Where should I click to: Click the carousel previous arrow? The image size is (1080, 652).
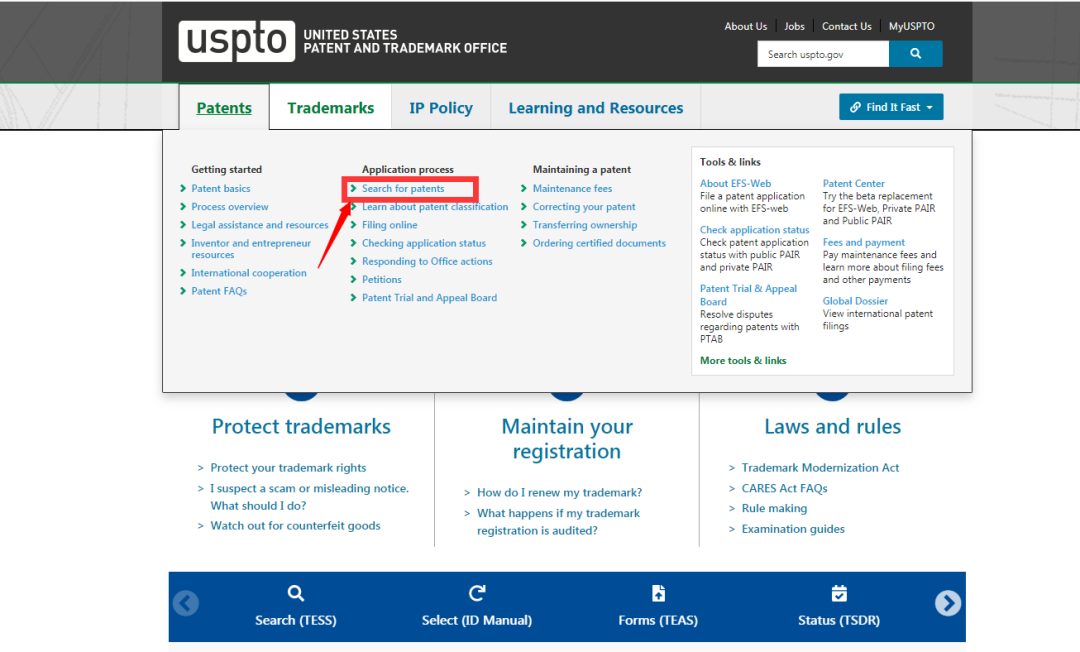[x=186, y=603]
